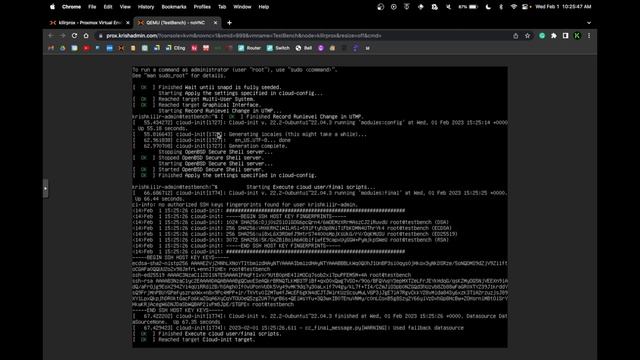The height and width of the screenshot is (360, 640).
Task: Open the History menu
Action: (146, 7)
